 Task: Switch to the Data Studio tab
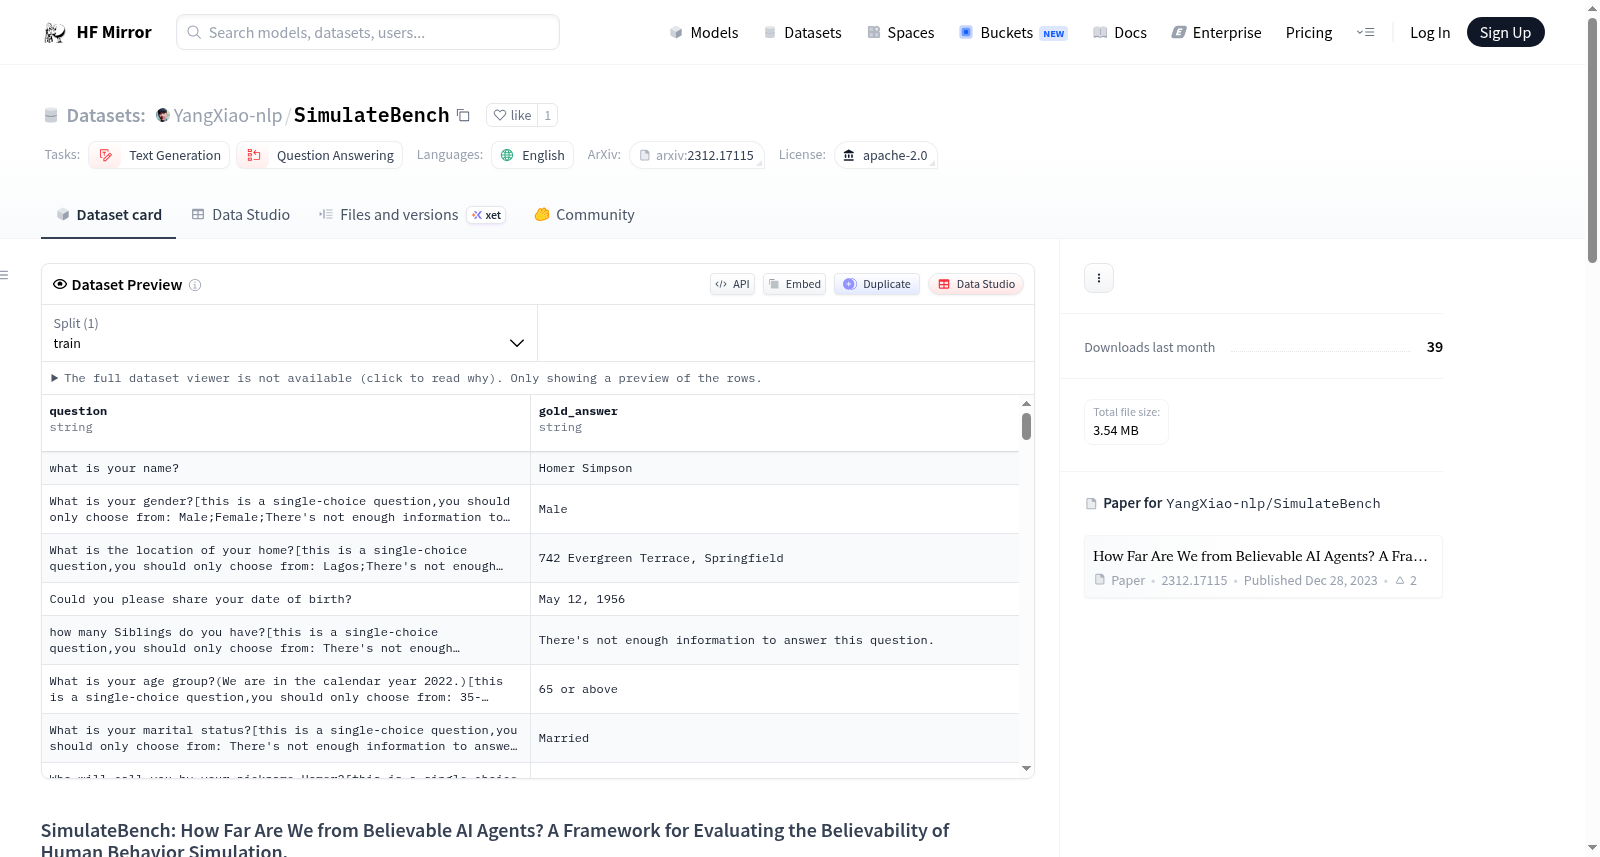(x=241, y=215)
